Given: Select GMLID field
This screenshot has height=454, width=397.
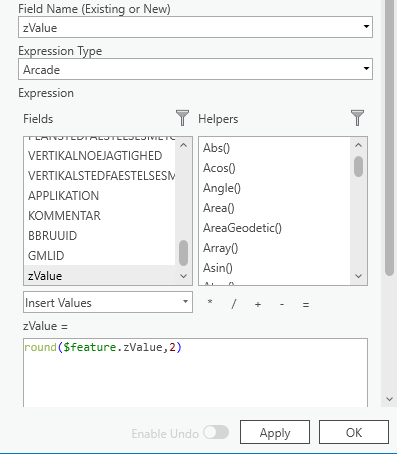Looking at the screenshot, I should (100, 256).
